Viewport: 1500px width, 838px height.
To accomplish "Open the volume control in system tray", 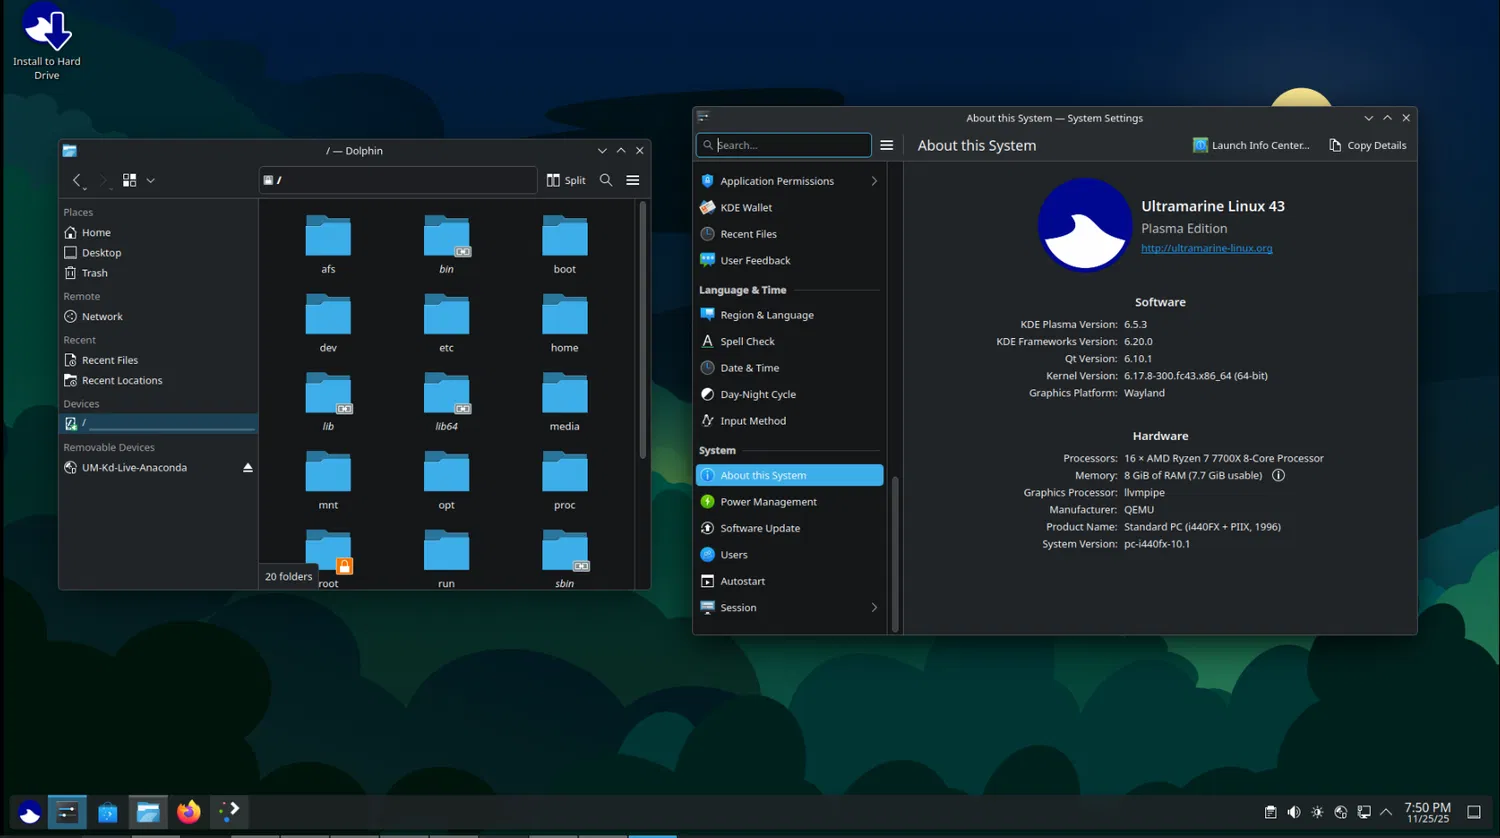I will tap(1294, 812).
